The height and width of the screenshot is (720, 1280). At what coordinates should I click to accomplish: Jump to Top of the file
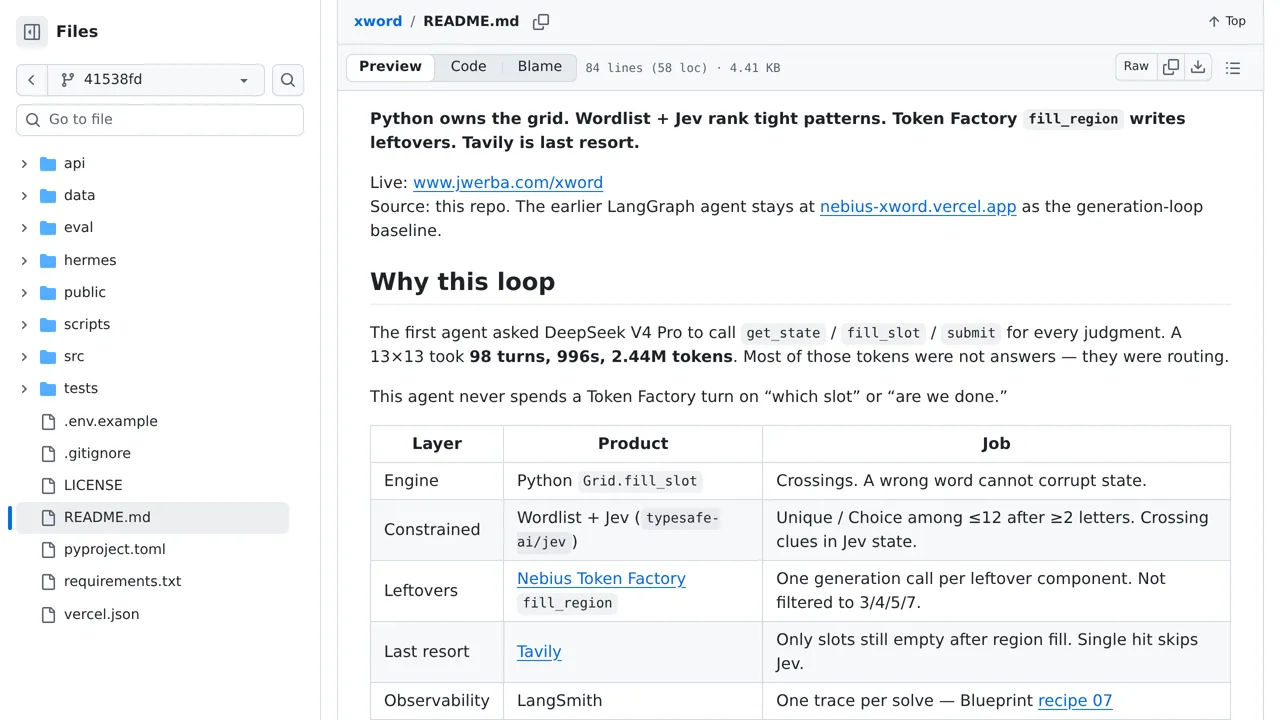click(x=1227, y=21)
